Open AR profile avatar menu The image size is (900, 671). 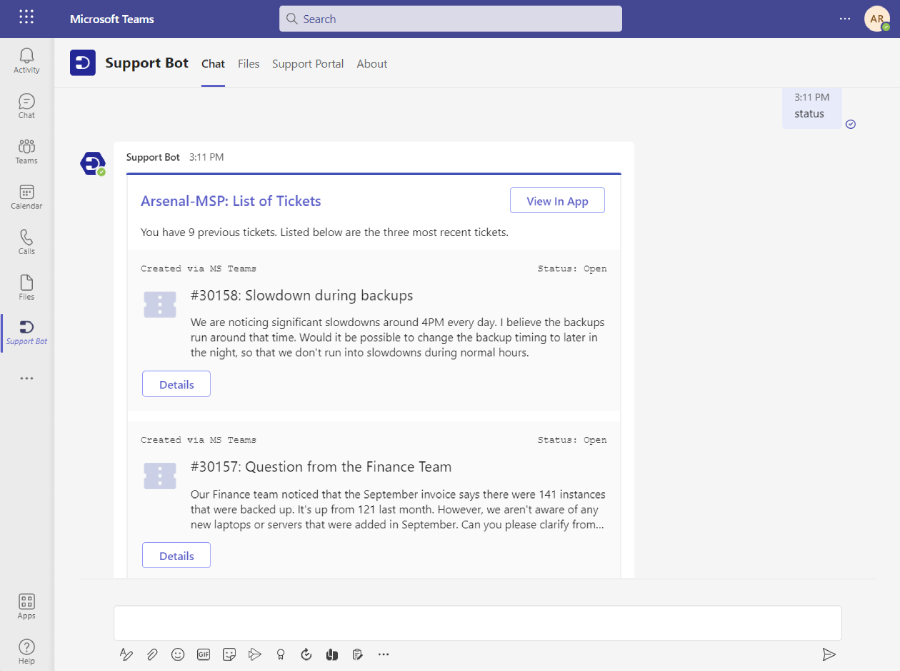(x=876, y=18)
